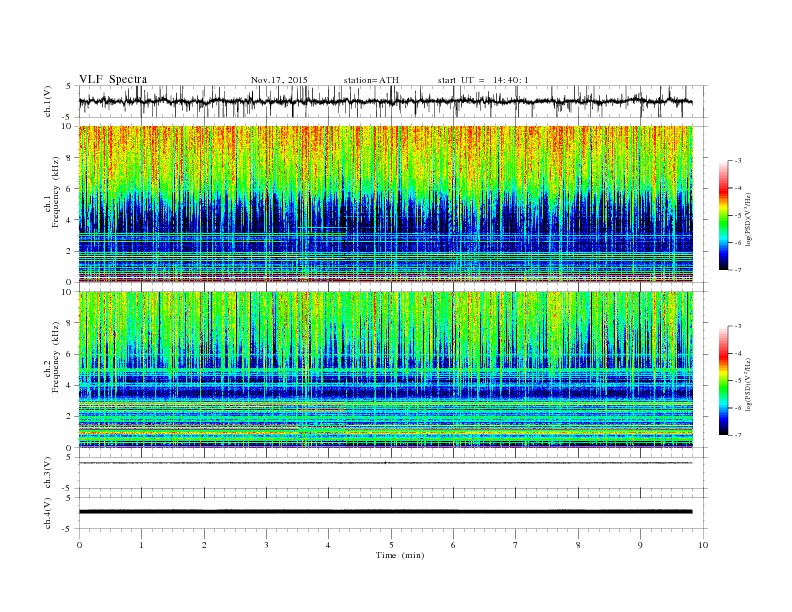Click the 'ch.1(V)' waveform axis label
This screenshot has width=792, height=612.
pos(48,101)
